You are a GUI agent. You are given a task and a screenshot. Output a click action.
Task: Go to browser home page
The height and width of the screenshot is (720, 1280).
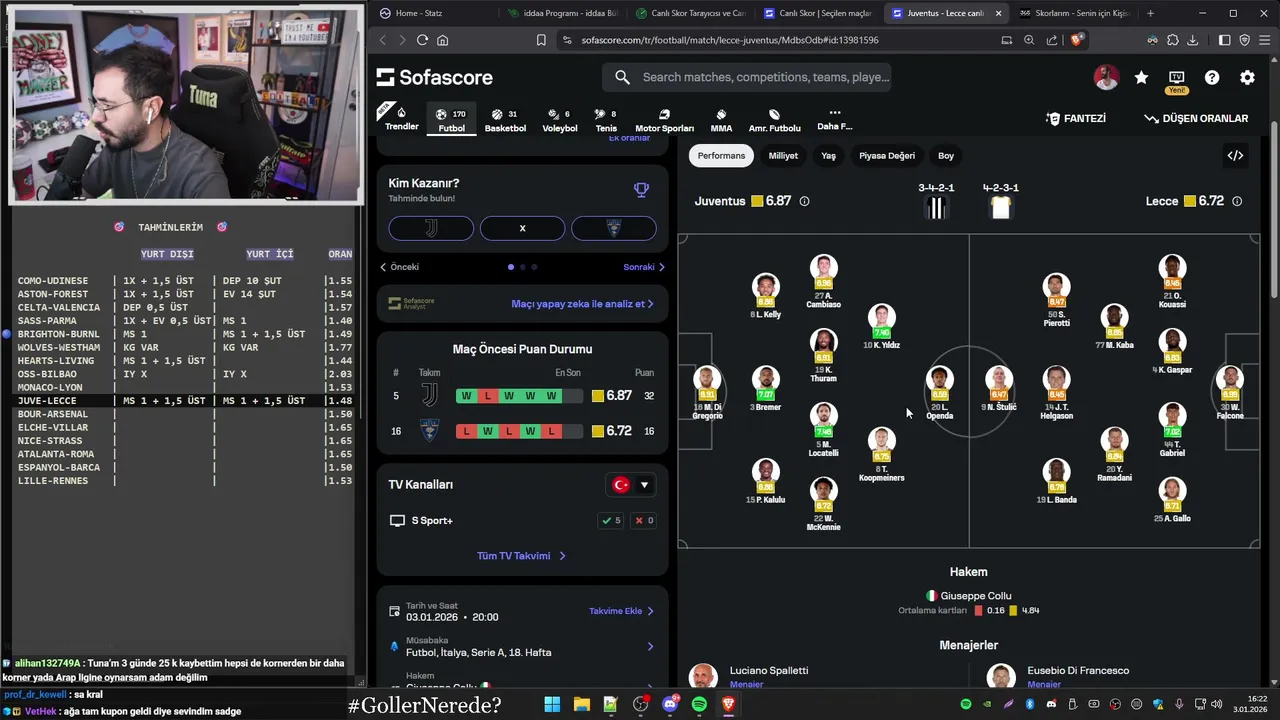[x=443, y=40]
